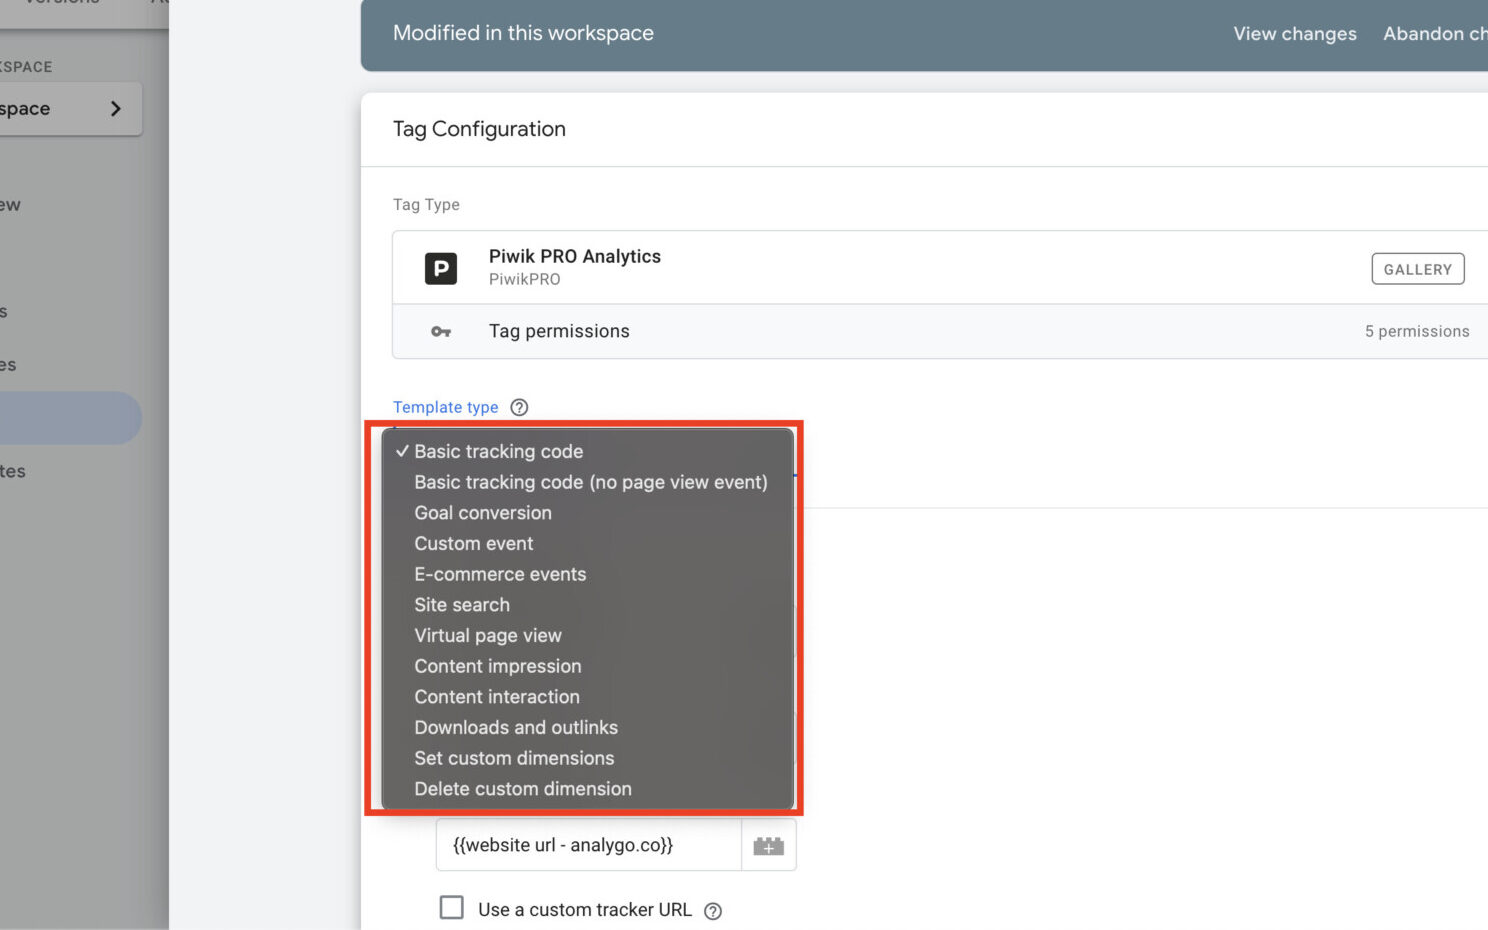Select Basic tracking code option
The height and width of the screenshot is (930, 1488).
pyautogui.click(x=498, y=452)
